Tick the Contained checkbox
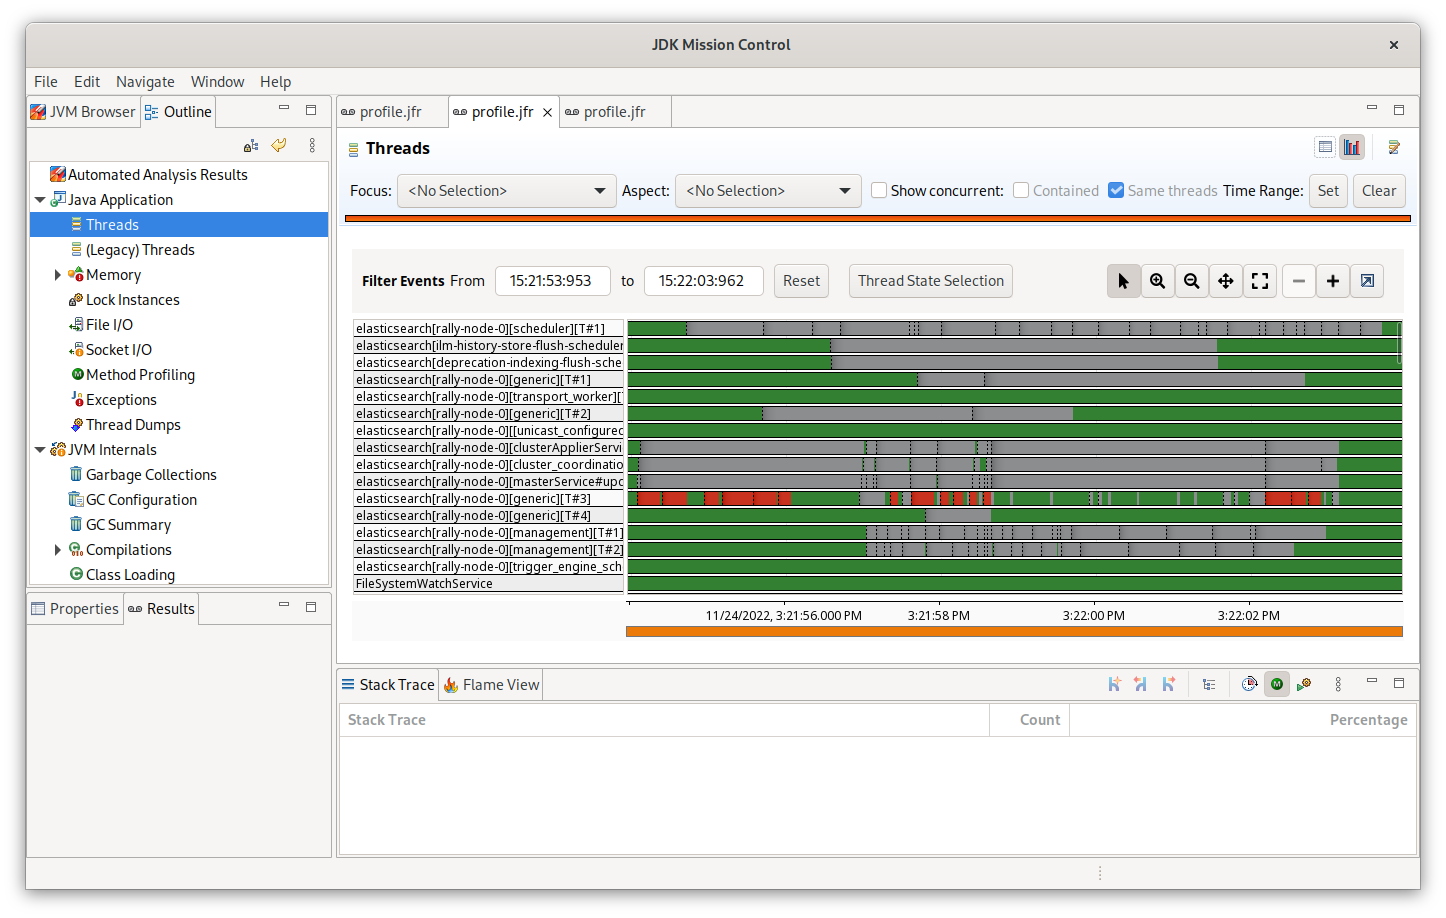The width and height of the screenshot is (1446, 918). 1021,190
